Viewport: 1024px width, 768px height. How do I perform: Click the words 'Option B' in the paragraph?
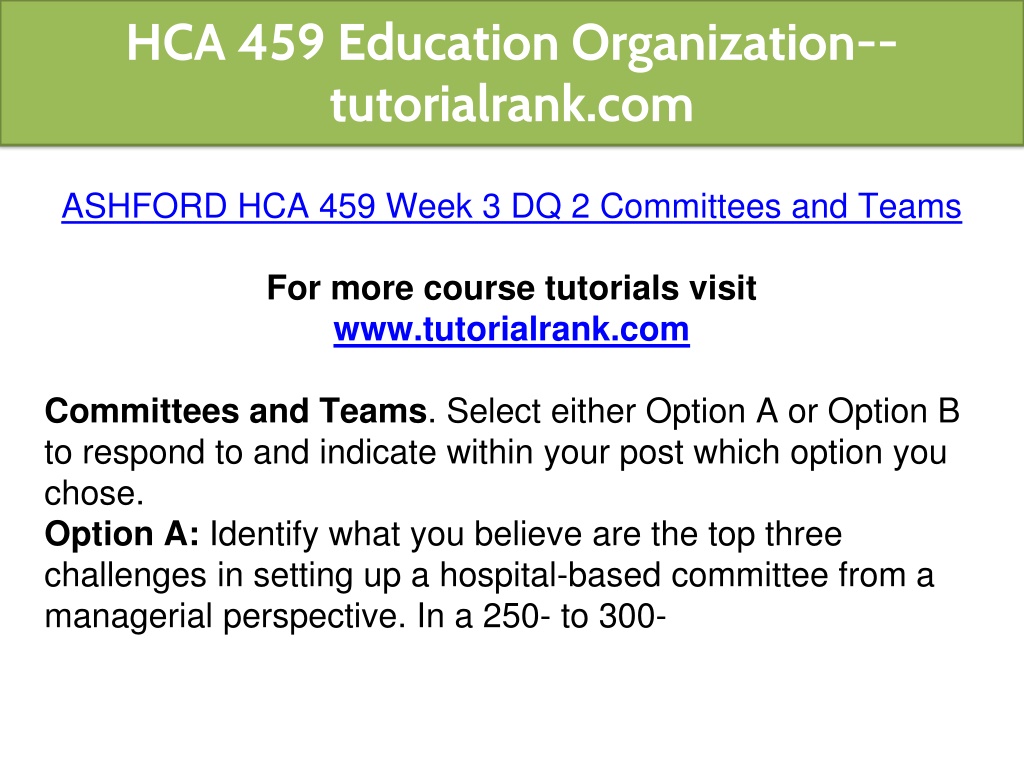tap(893, 411)
